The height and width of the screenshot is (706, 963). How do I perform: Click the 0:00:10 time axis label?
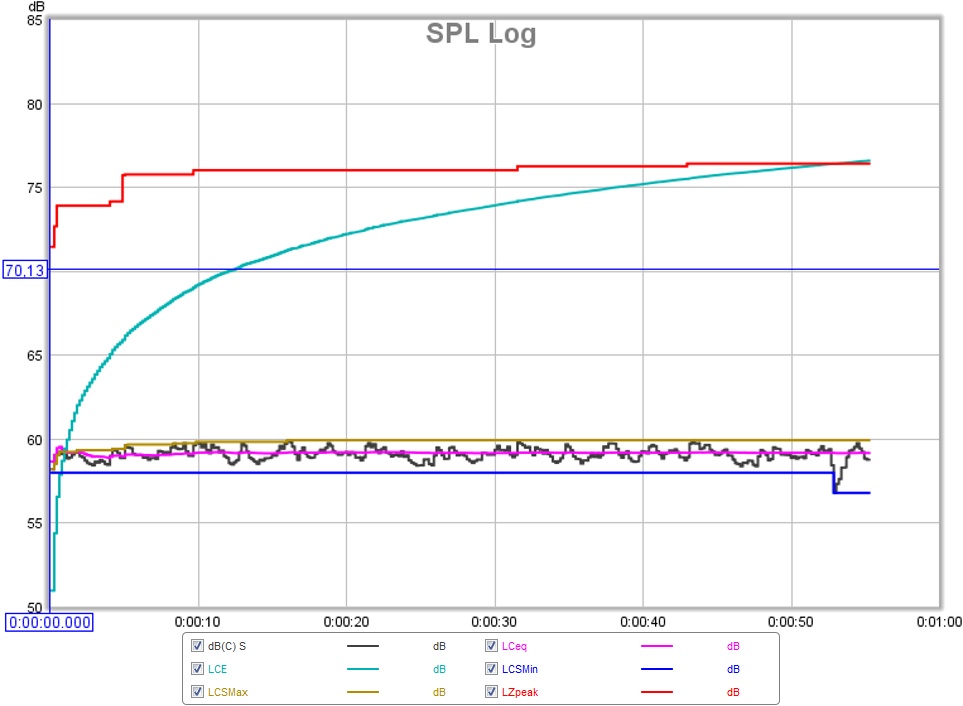pyautogui.click(x=198, y=622)
